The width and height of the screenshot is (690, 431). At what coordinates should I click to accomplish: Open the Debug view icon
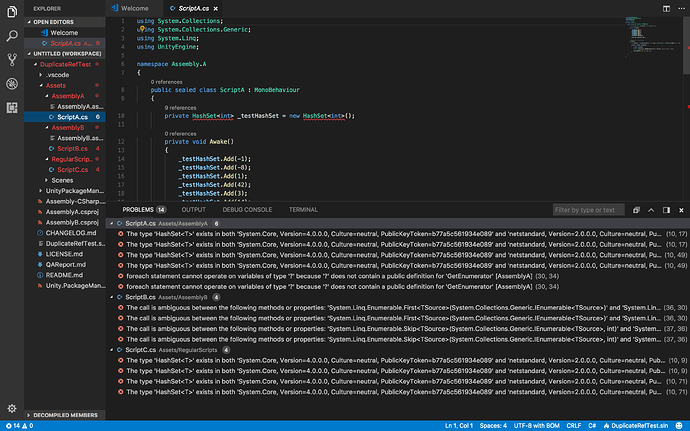click(11, 86)
